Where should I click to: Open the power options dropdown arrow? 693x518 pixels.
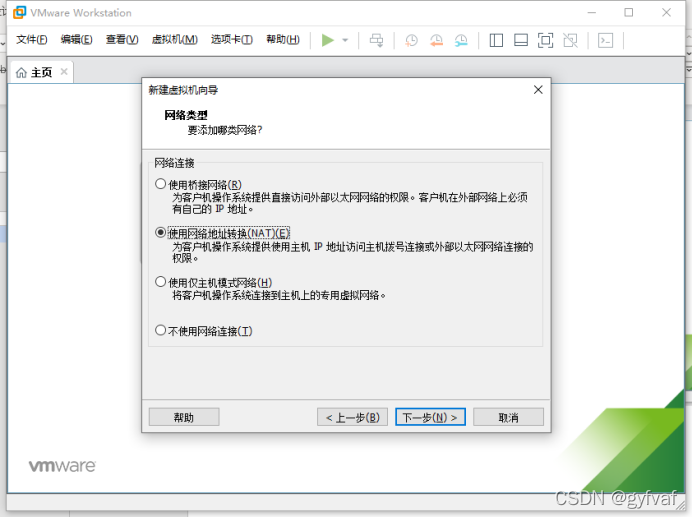(345, 40)
